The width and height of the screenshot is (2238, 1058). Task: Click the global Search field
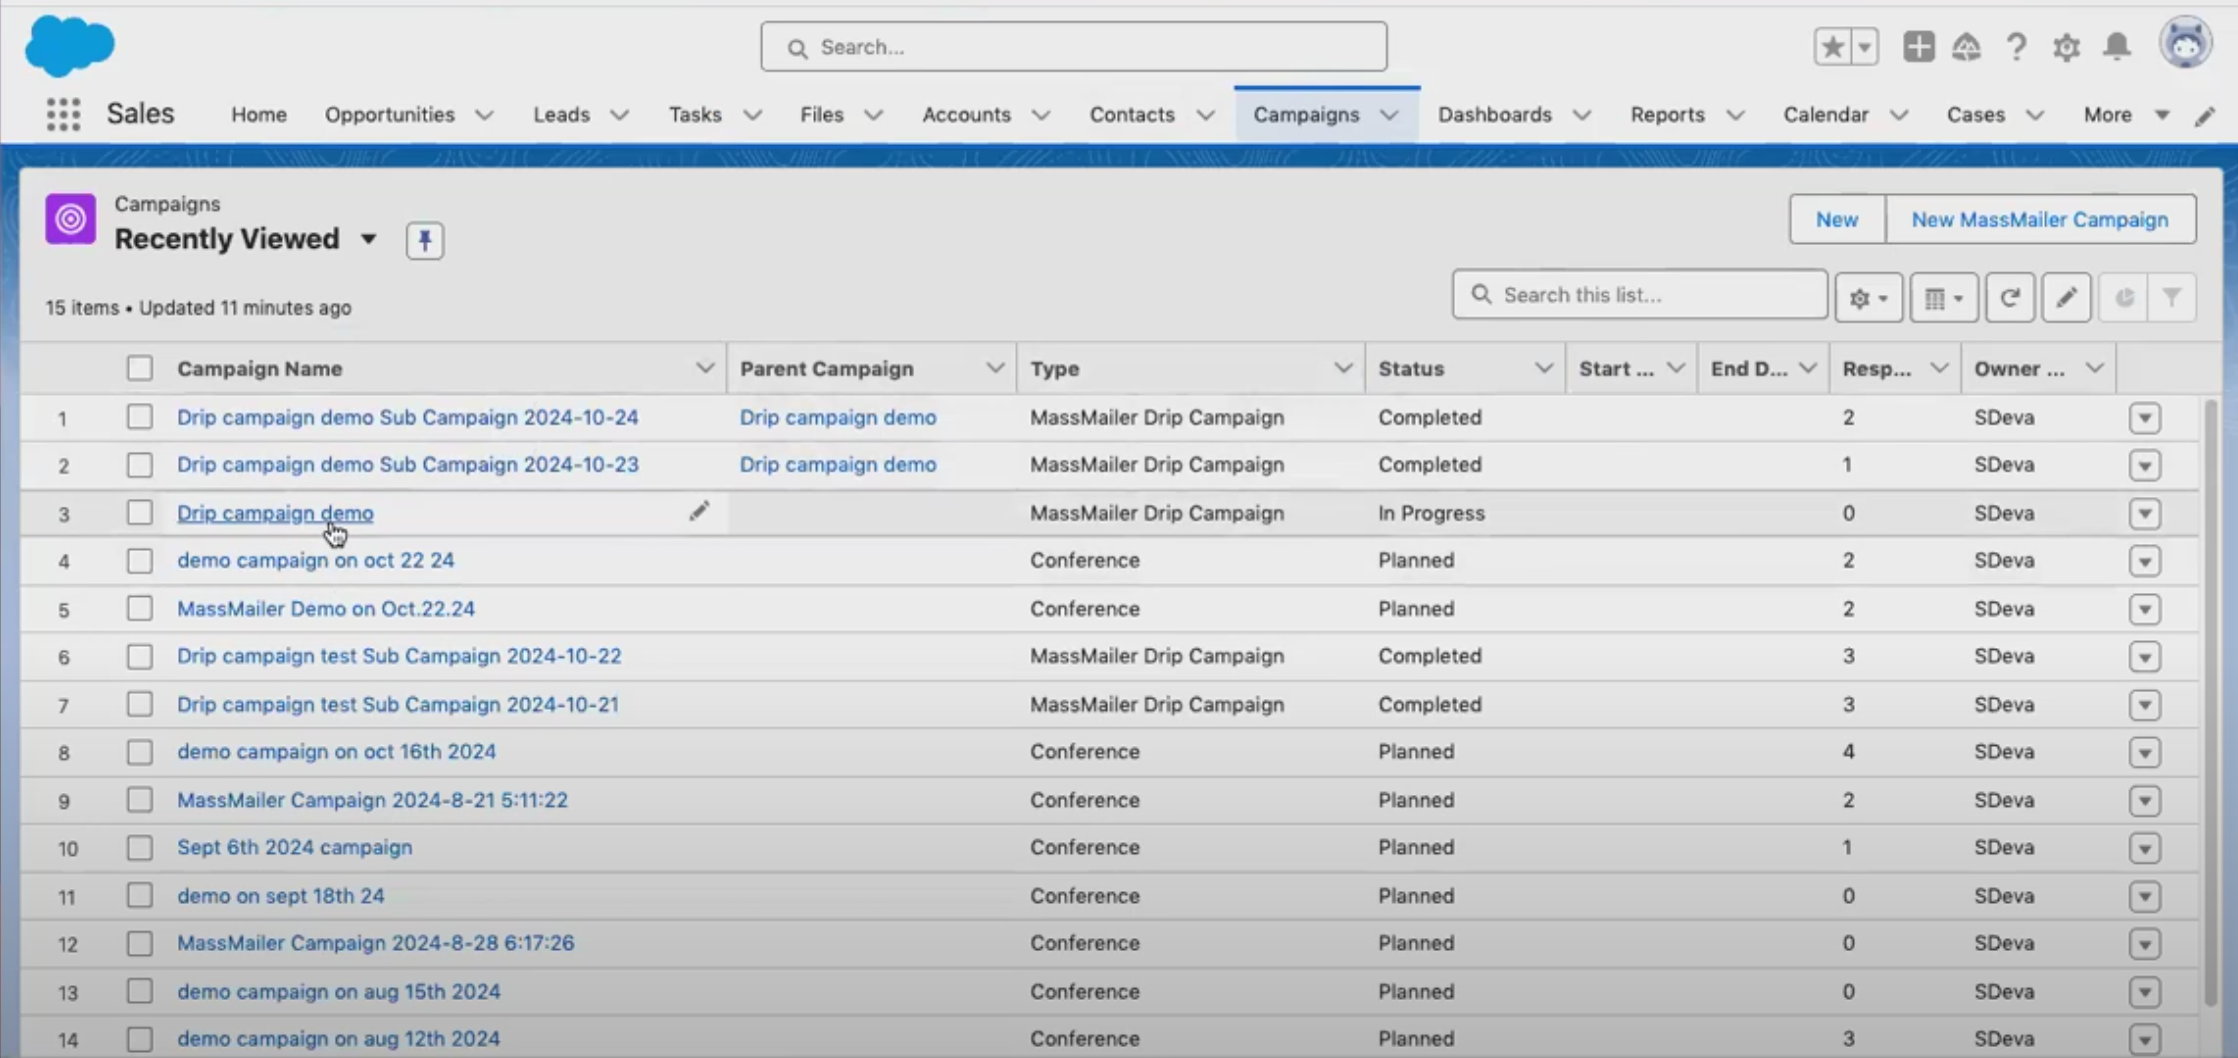[1073, 47]
